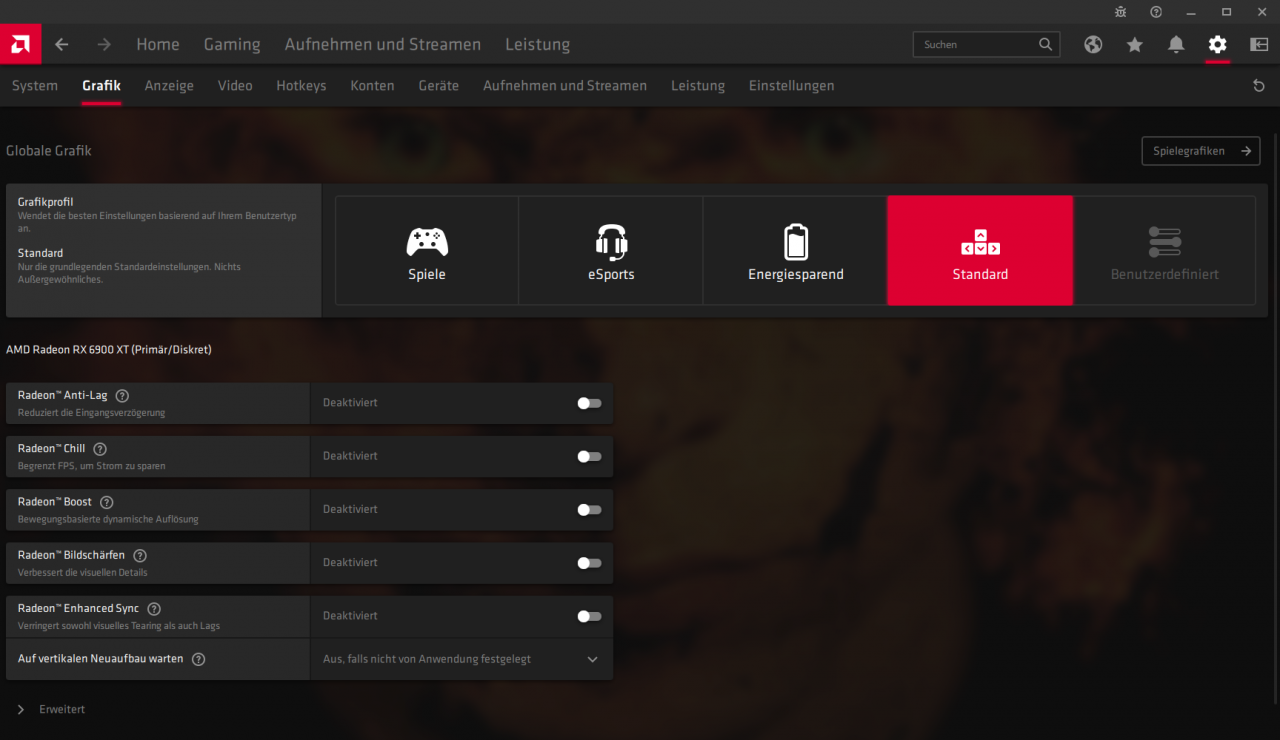The height and width of the screenshot is (740, 1280).
Task: Switch to the Grafik tab
Action: pos(101,86)
